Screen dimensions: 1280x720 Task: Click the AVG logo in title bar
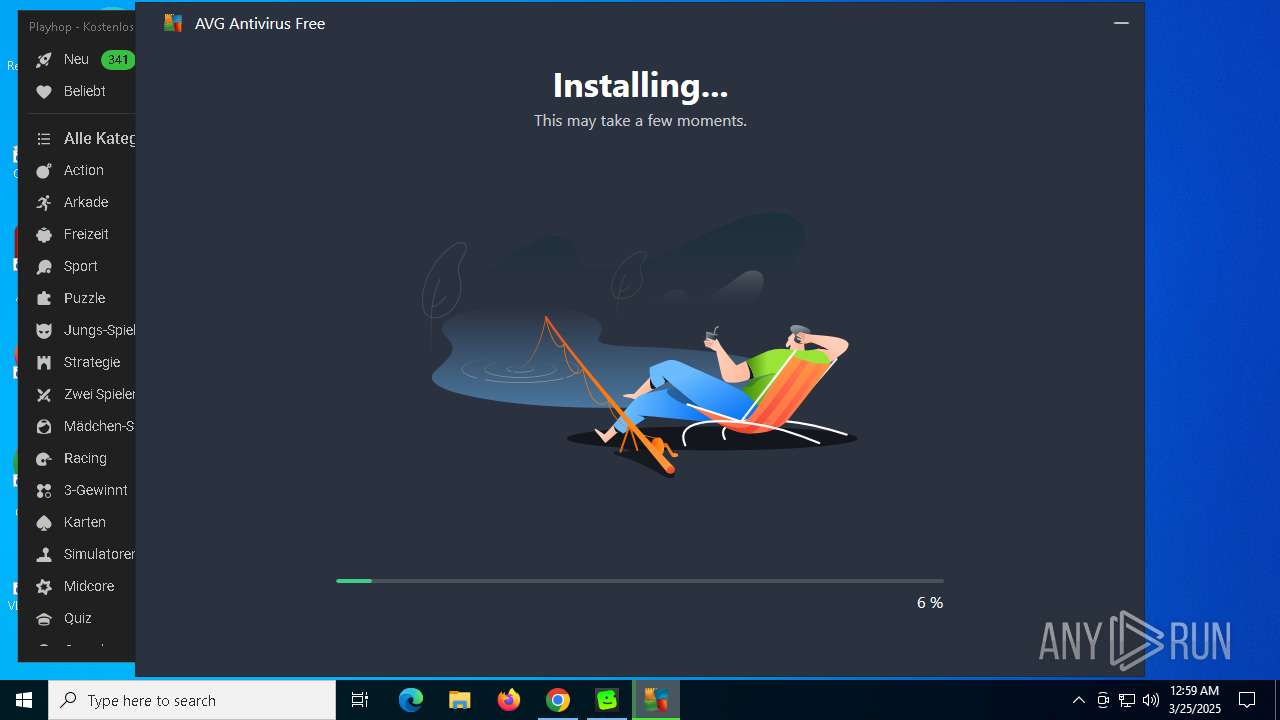tap(173, 23)
